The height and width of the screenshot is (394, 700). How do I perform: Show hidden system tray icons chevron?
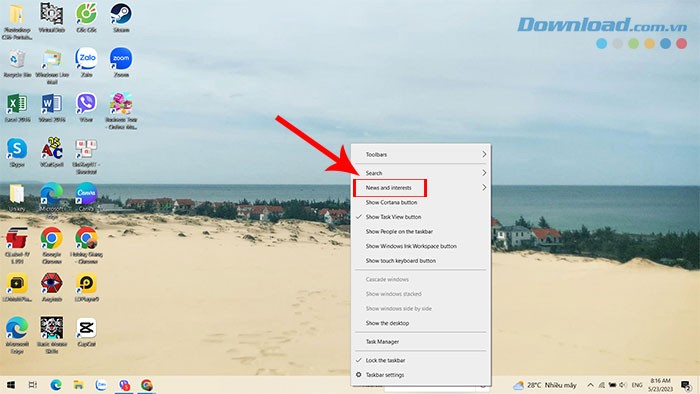pyautogui.click(x=590, y=385)
